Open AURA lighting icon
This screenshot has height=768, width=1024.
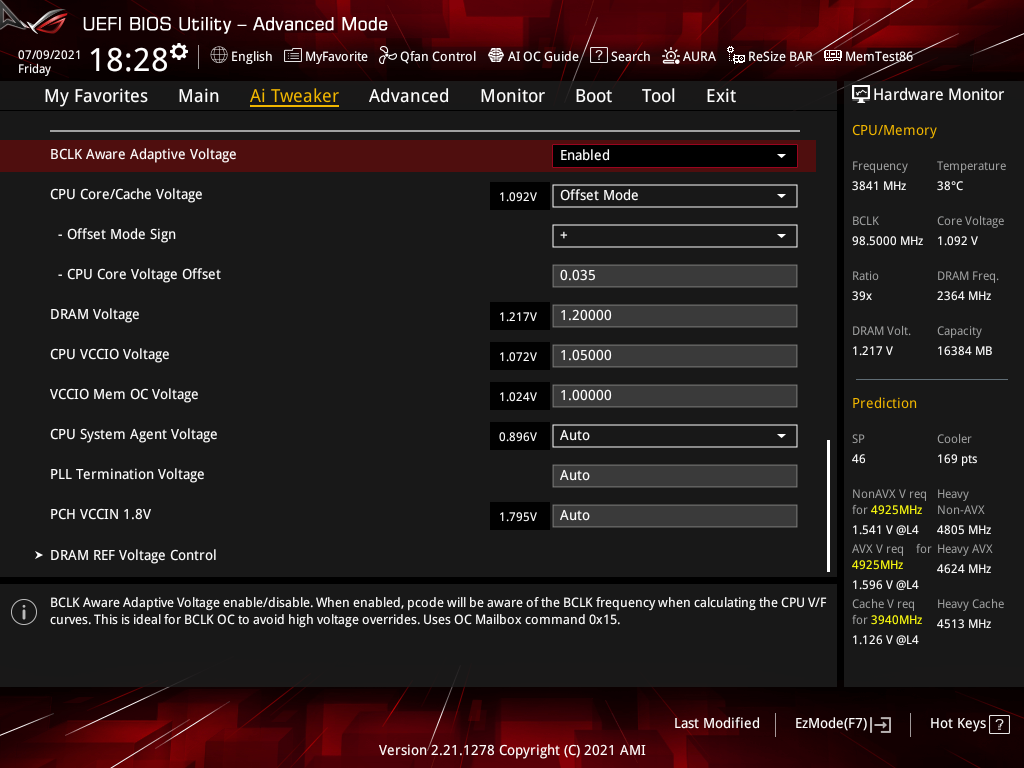(671, 56)
